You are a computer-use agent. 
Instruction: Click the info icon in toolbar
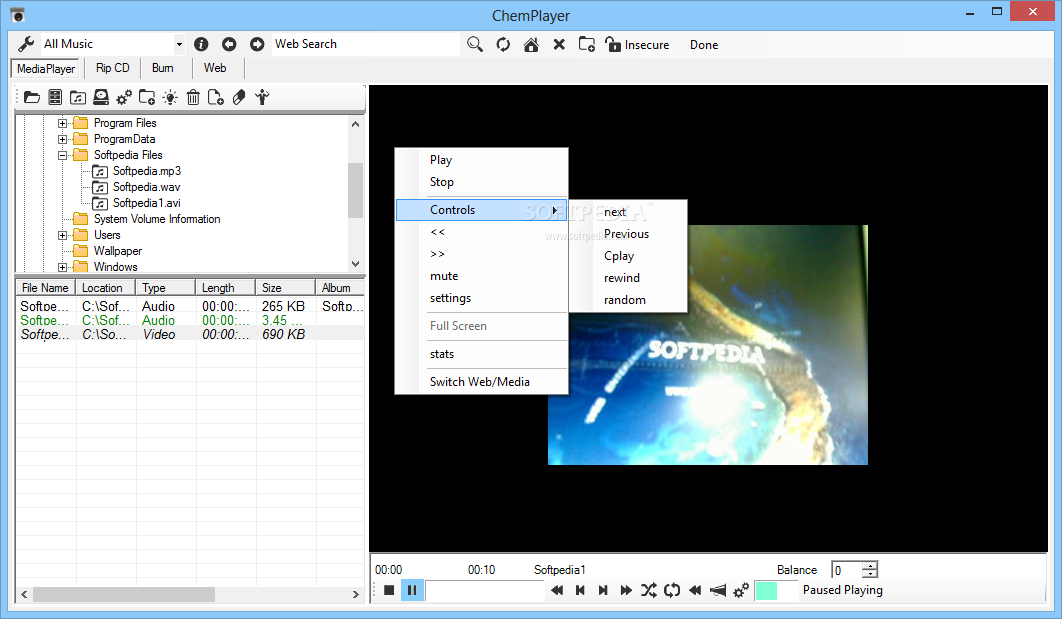coord(201,44)
